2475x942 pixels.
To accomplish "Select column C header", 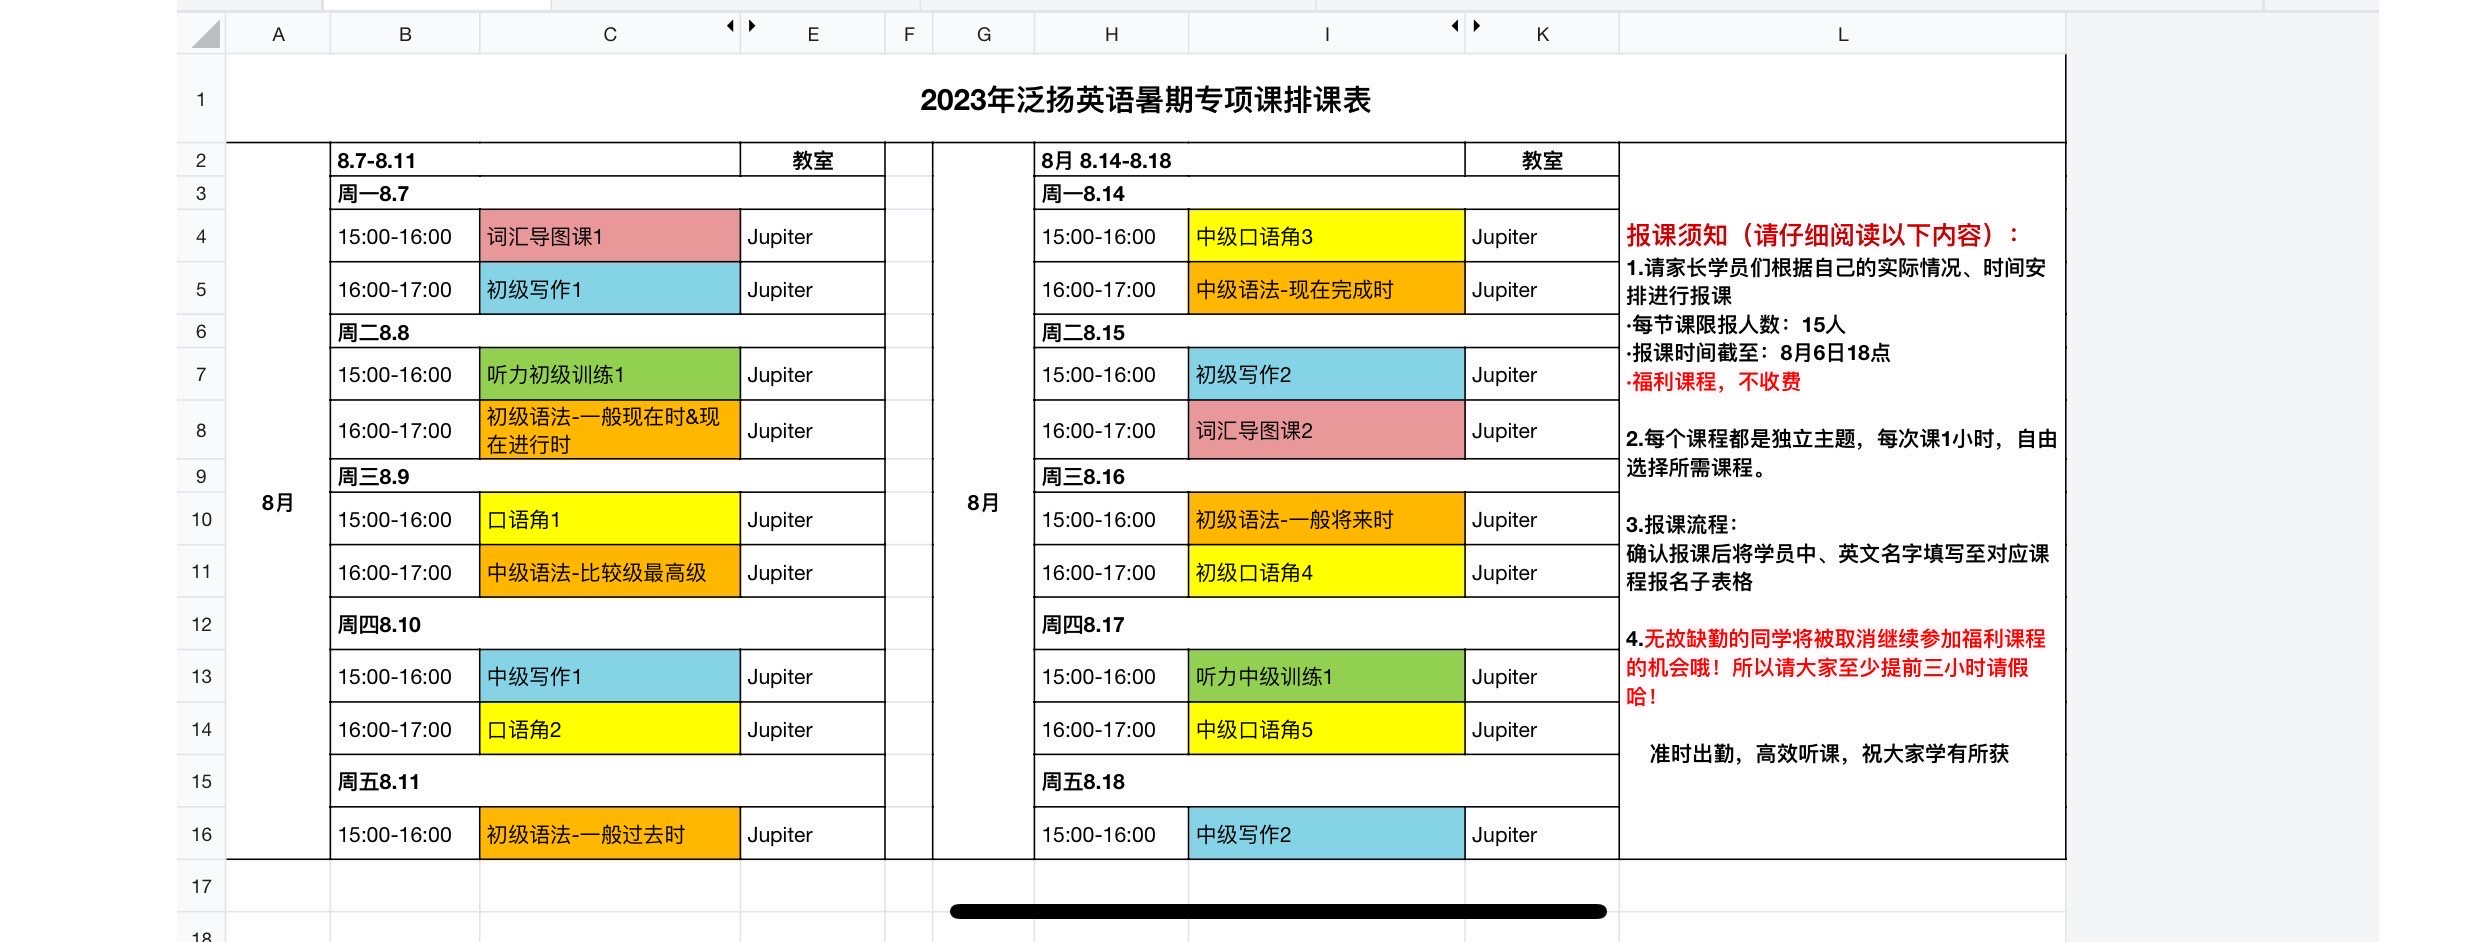I will point(610,35).
